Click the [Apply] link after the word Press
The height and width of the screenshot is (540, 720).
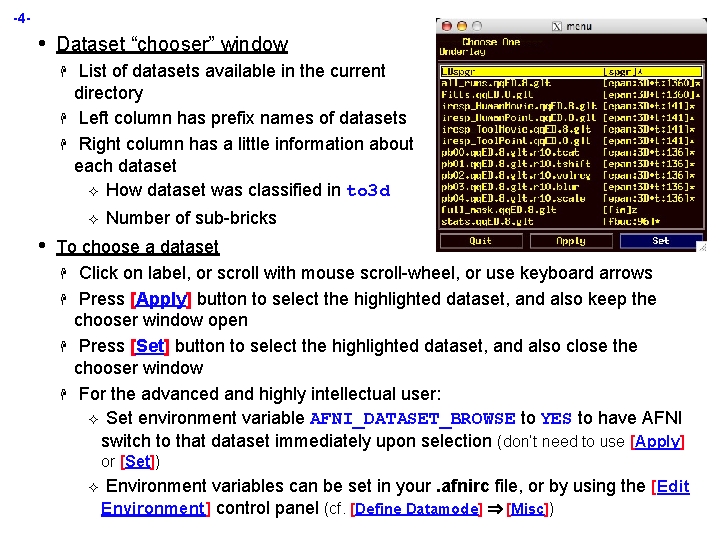(161, 299)
